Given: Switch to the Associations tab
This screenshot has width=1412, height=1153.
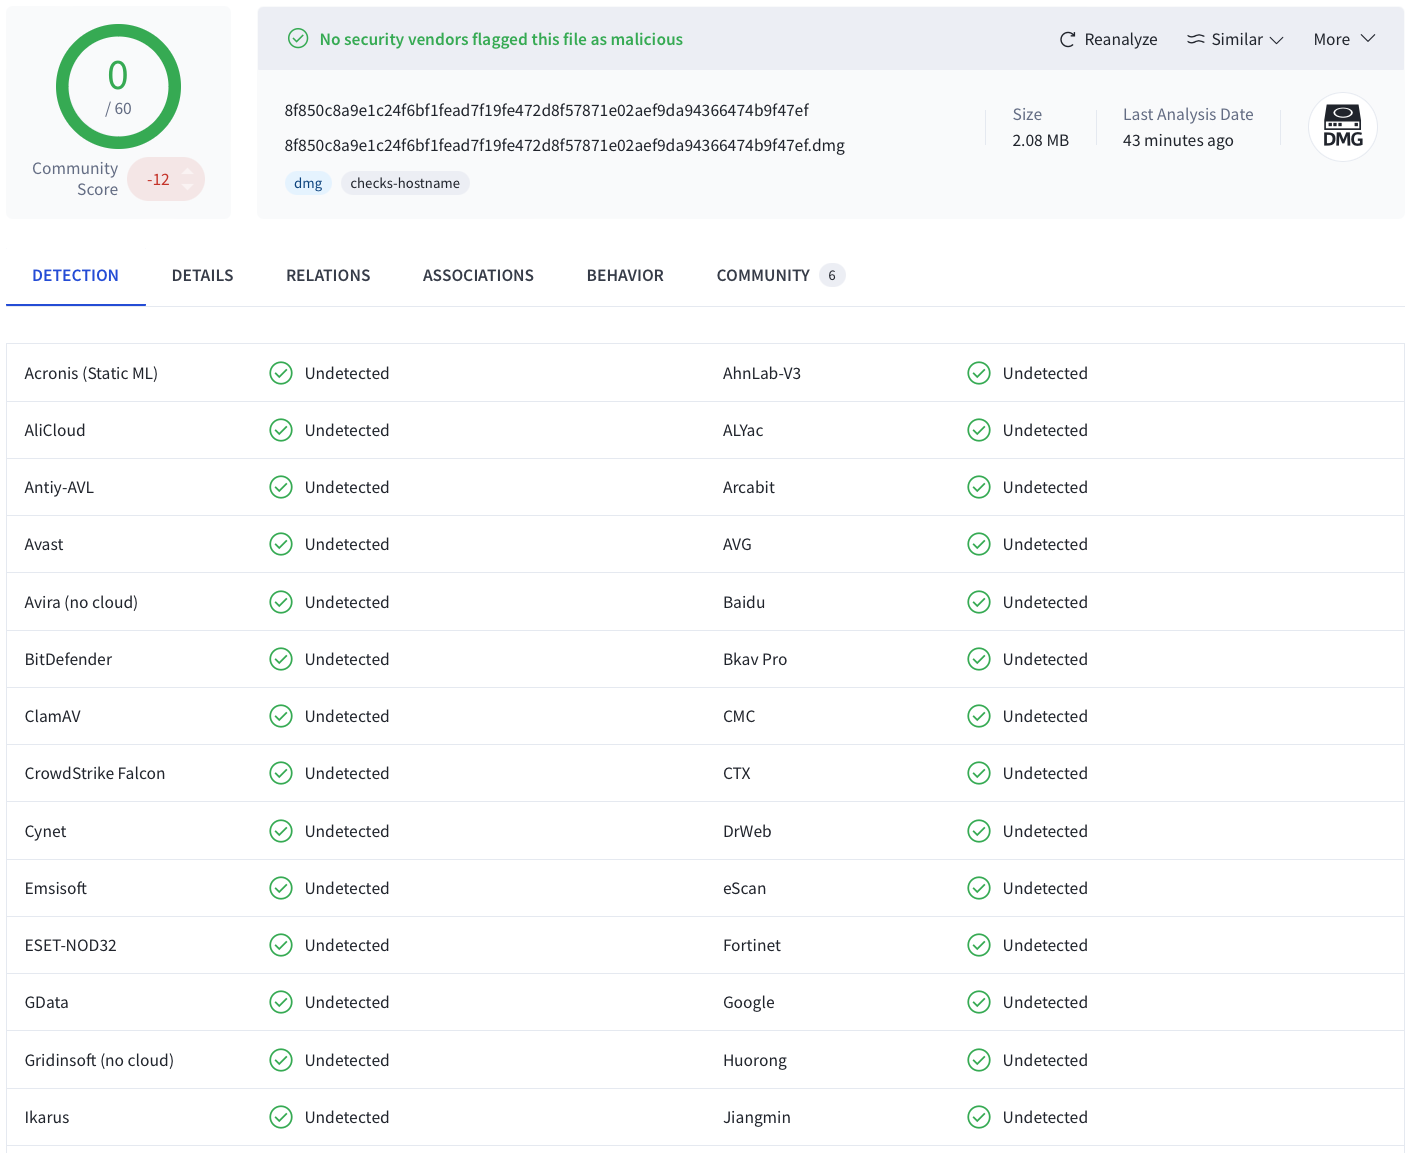Looking at the screenshot, I should 478,275.
